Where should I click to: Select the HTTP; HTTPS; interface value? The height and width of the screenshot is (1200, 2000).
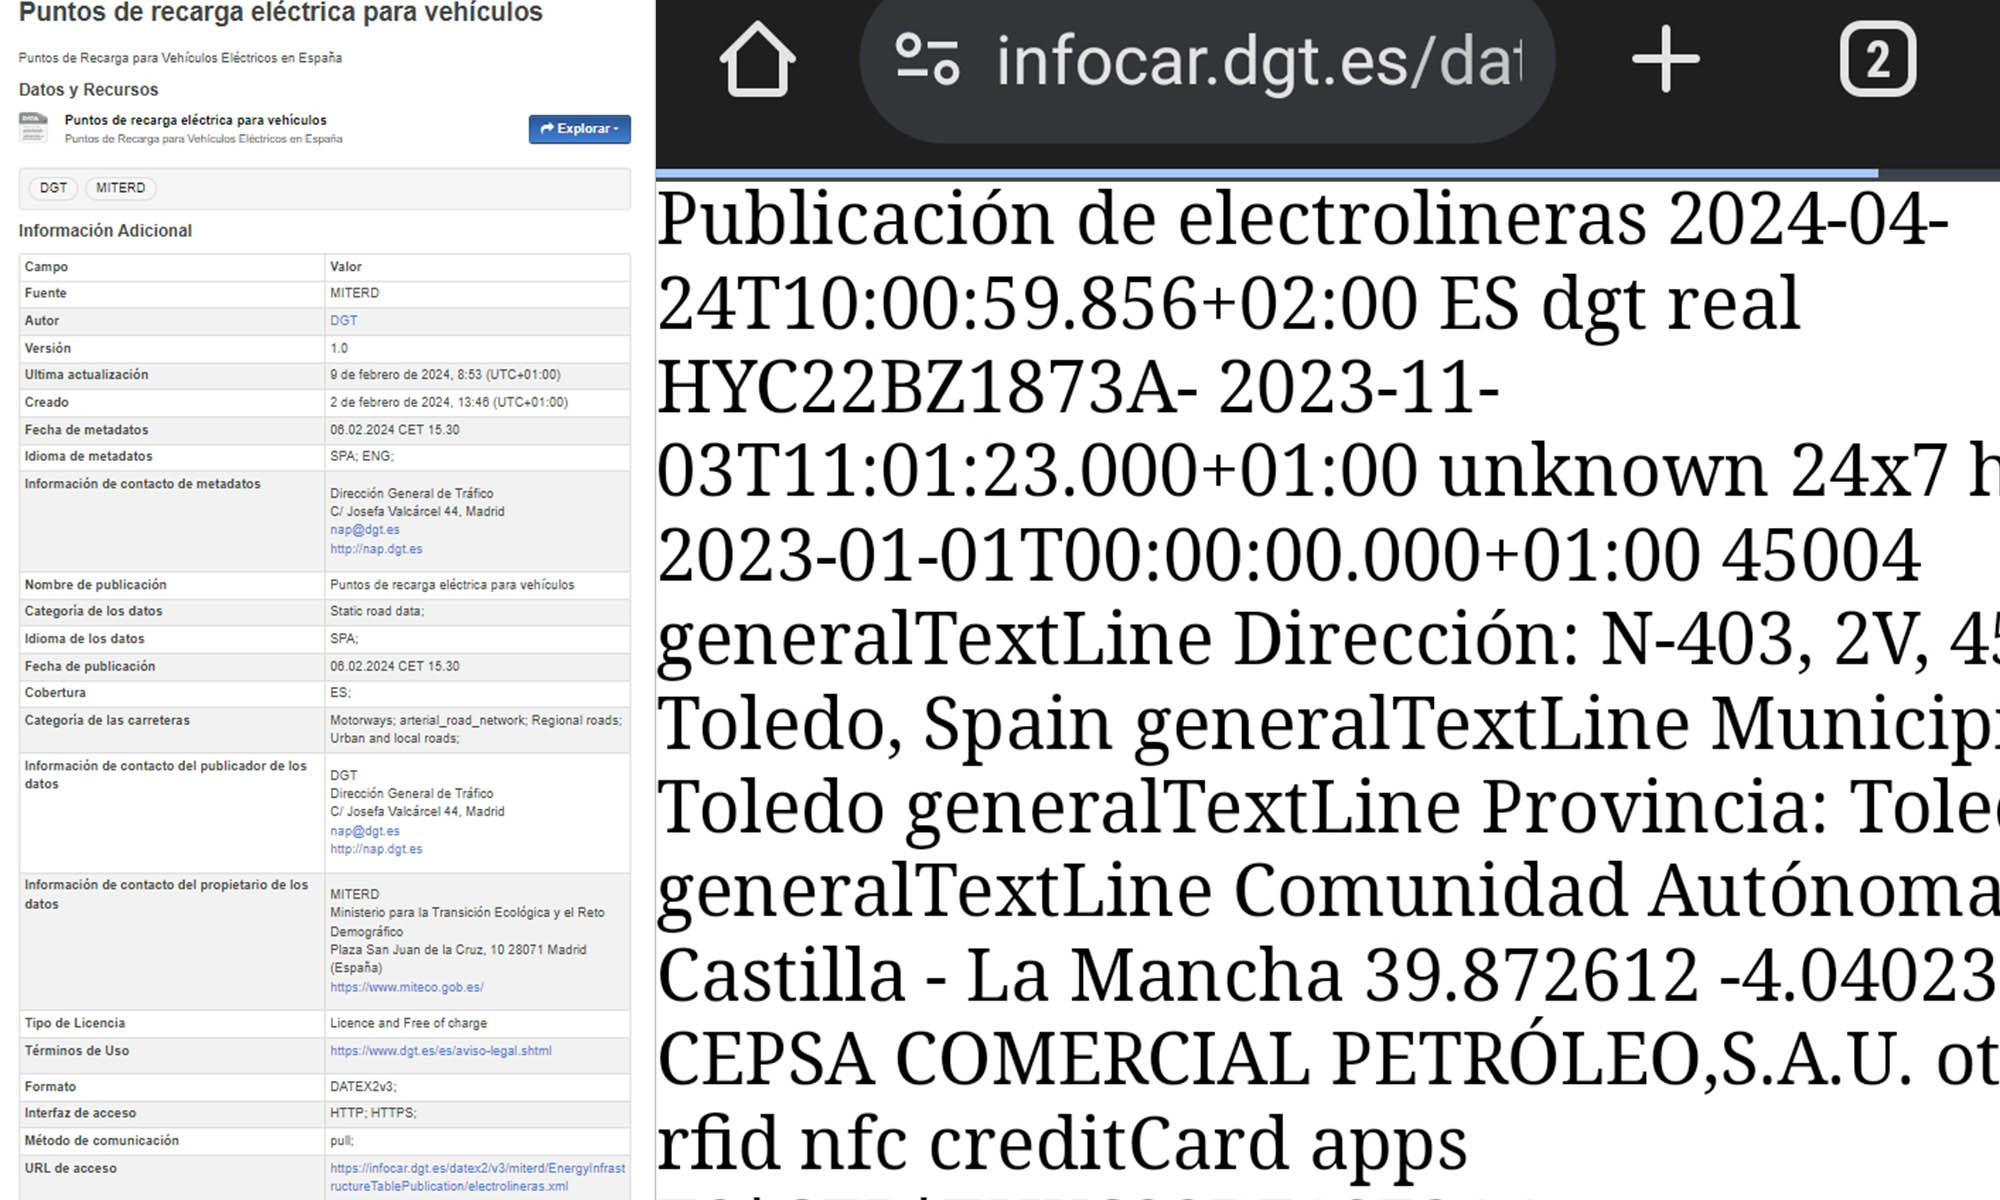pos(373,1113)
